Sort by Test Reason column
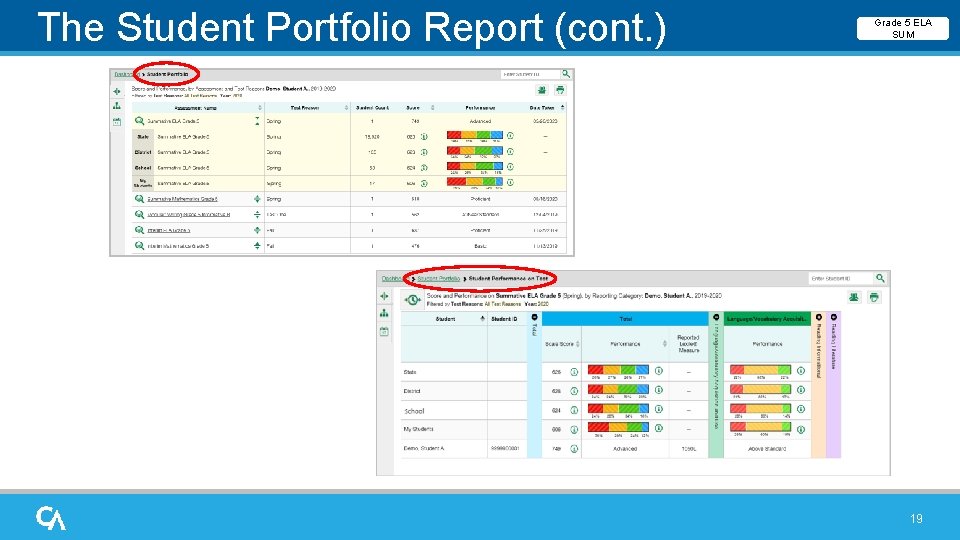This screenshot has width=960, height=540. click(346, 108)
